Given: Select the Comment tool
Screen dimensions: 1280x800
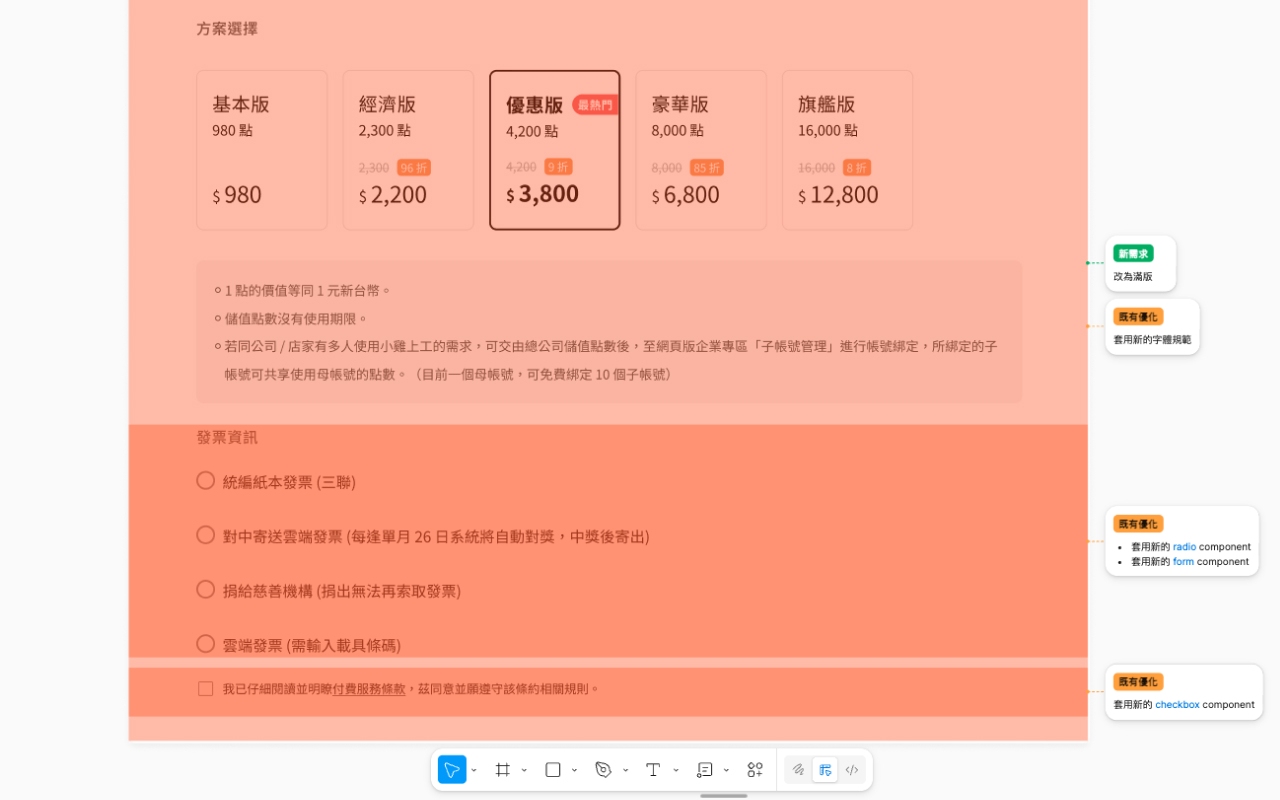Looking at the screenshot, I should pyautogui.click(x=705, y=770).
